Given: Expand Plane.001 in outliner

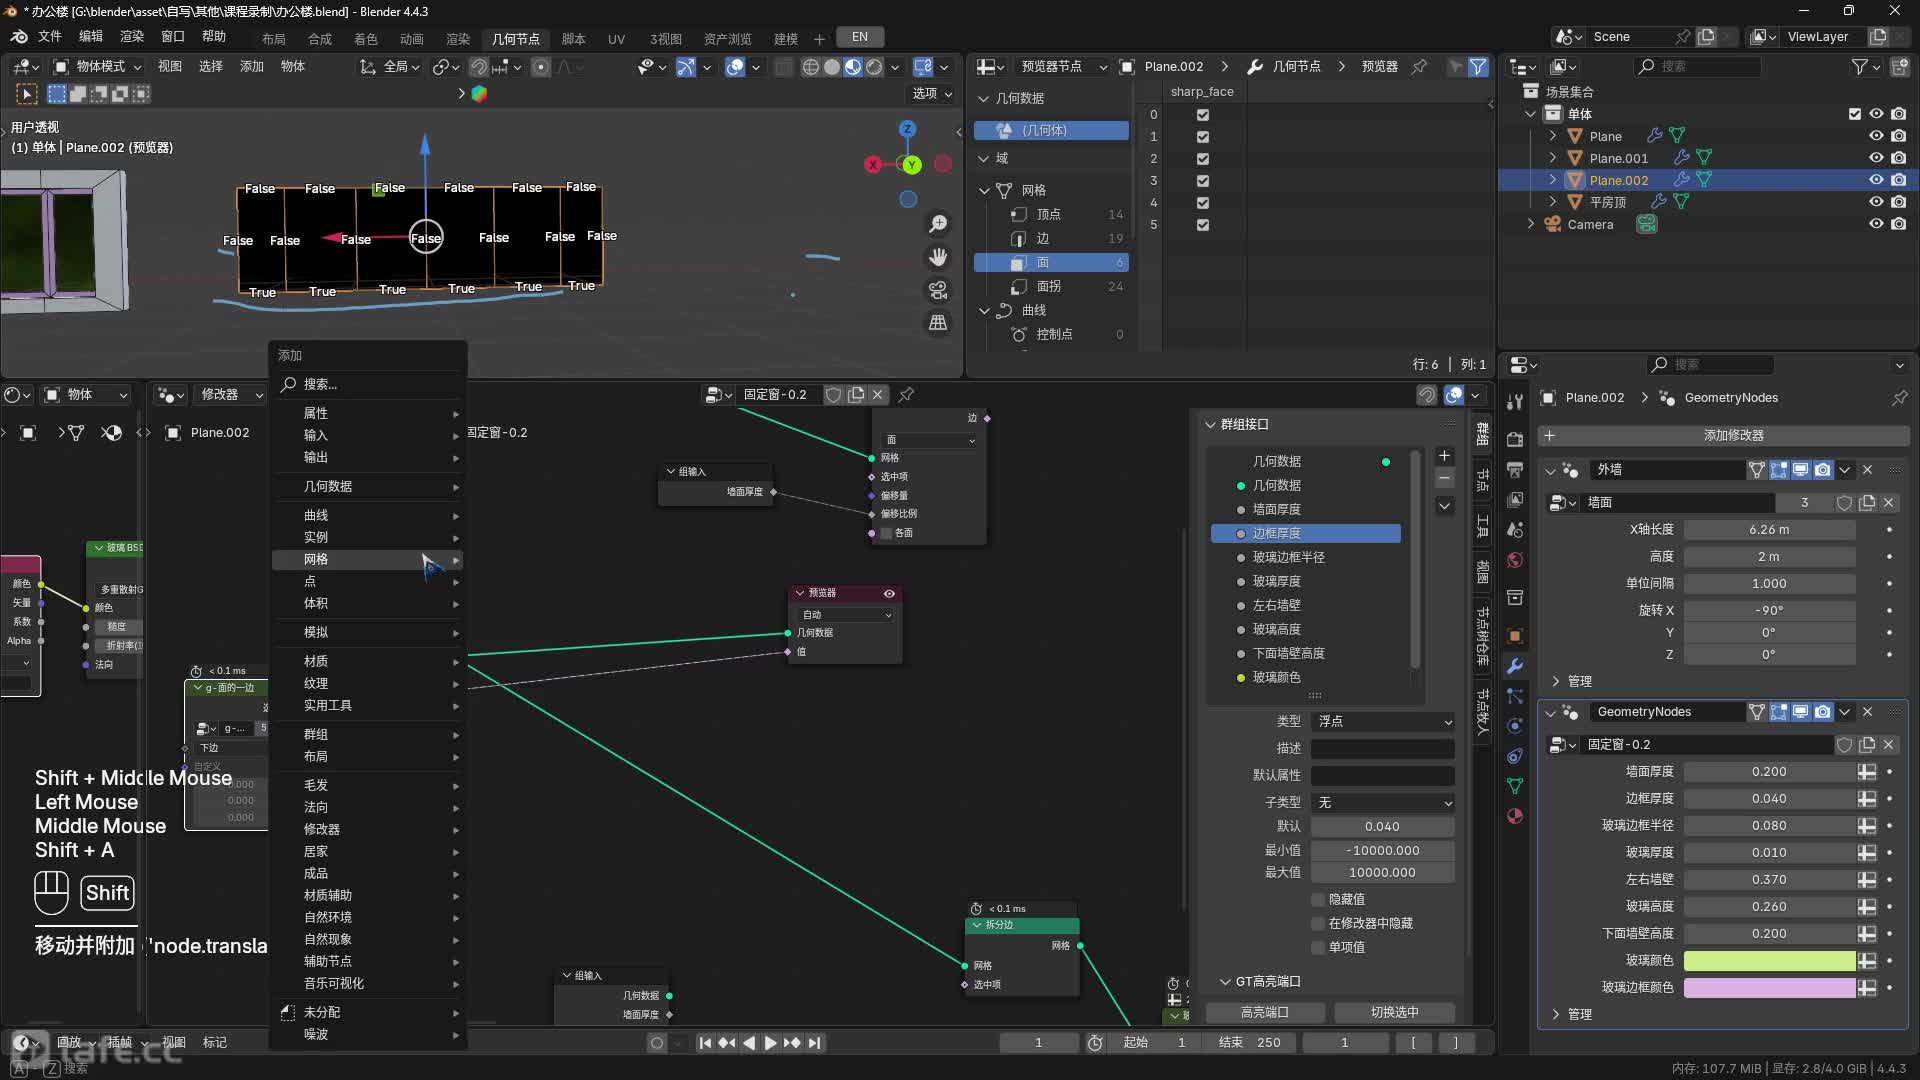Looking at the screenshot, I should (1552, 158).
